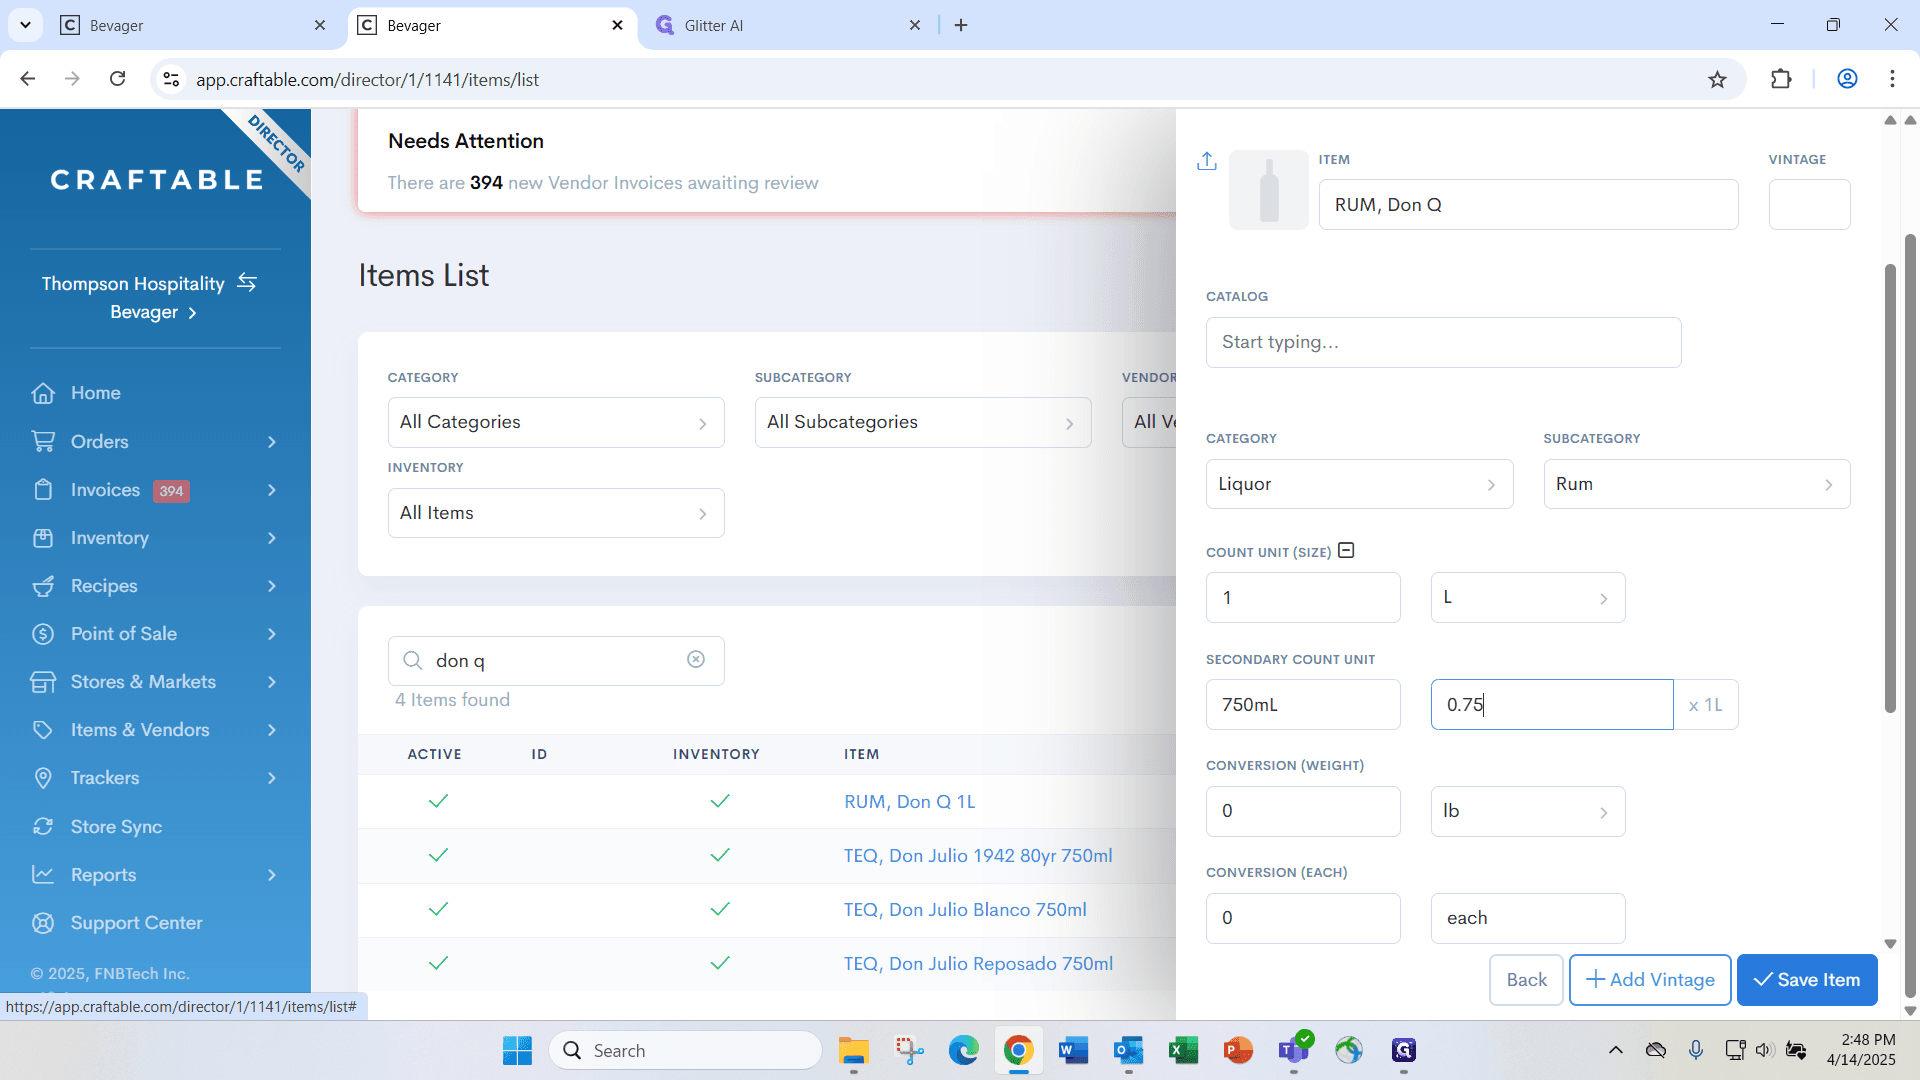Open the Liquor category dropdown
This screenshot has height=1080, width=1920.
click(x=1359, y=484)
